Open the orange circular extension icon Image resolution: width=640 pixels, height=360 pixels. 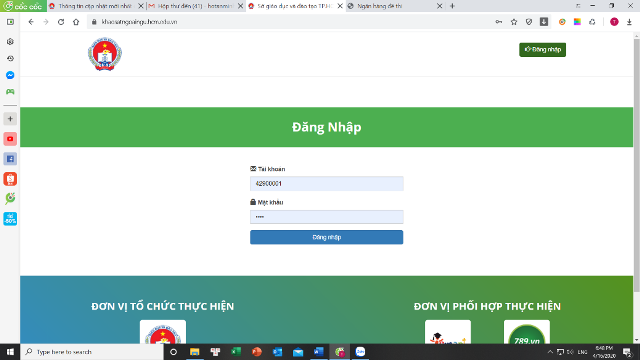pyautogui.click(x=562, y=22)
